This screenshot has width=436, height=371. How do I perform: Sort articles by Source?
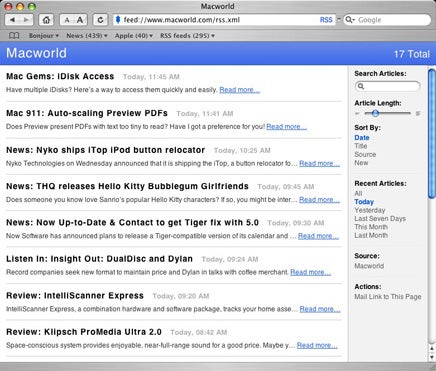coord(365,154)
